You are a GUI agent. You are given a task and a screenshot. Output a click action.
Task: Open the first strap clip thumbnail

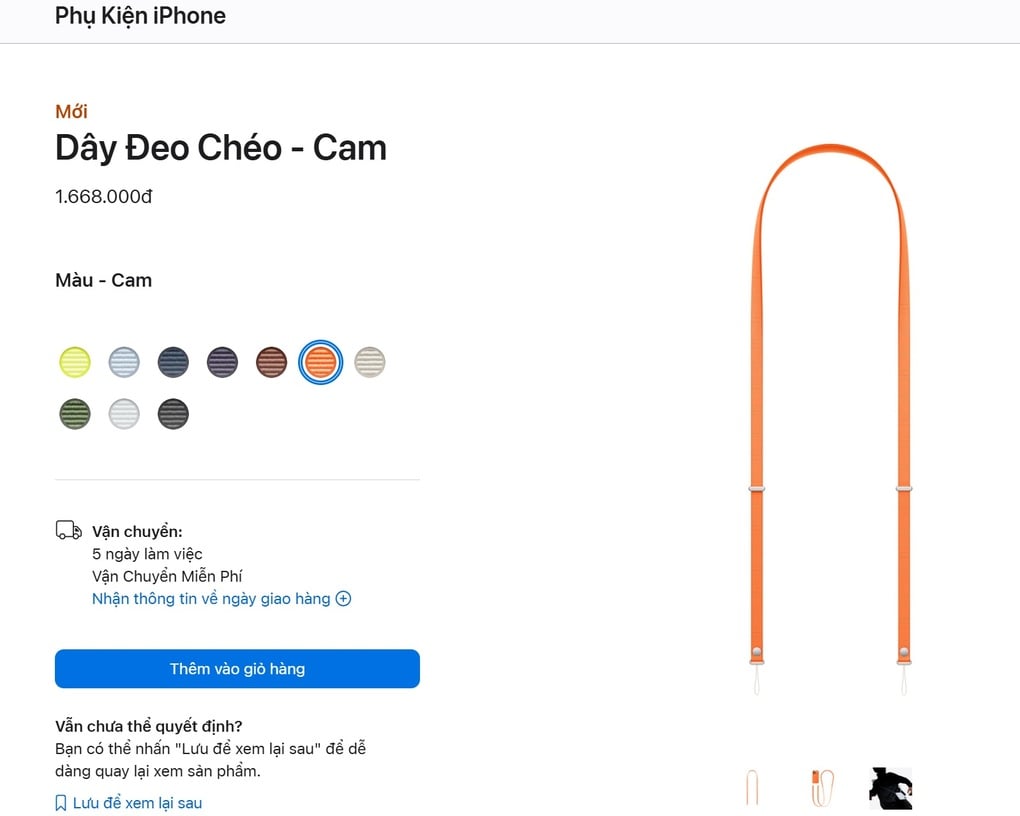(755, 787)
